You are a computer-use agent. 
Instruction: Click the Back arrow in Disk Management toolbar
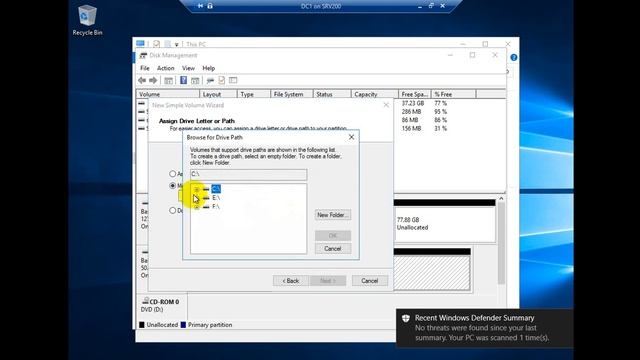142,80
